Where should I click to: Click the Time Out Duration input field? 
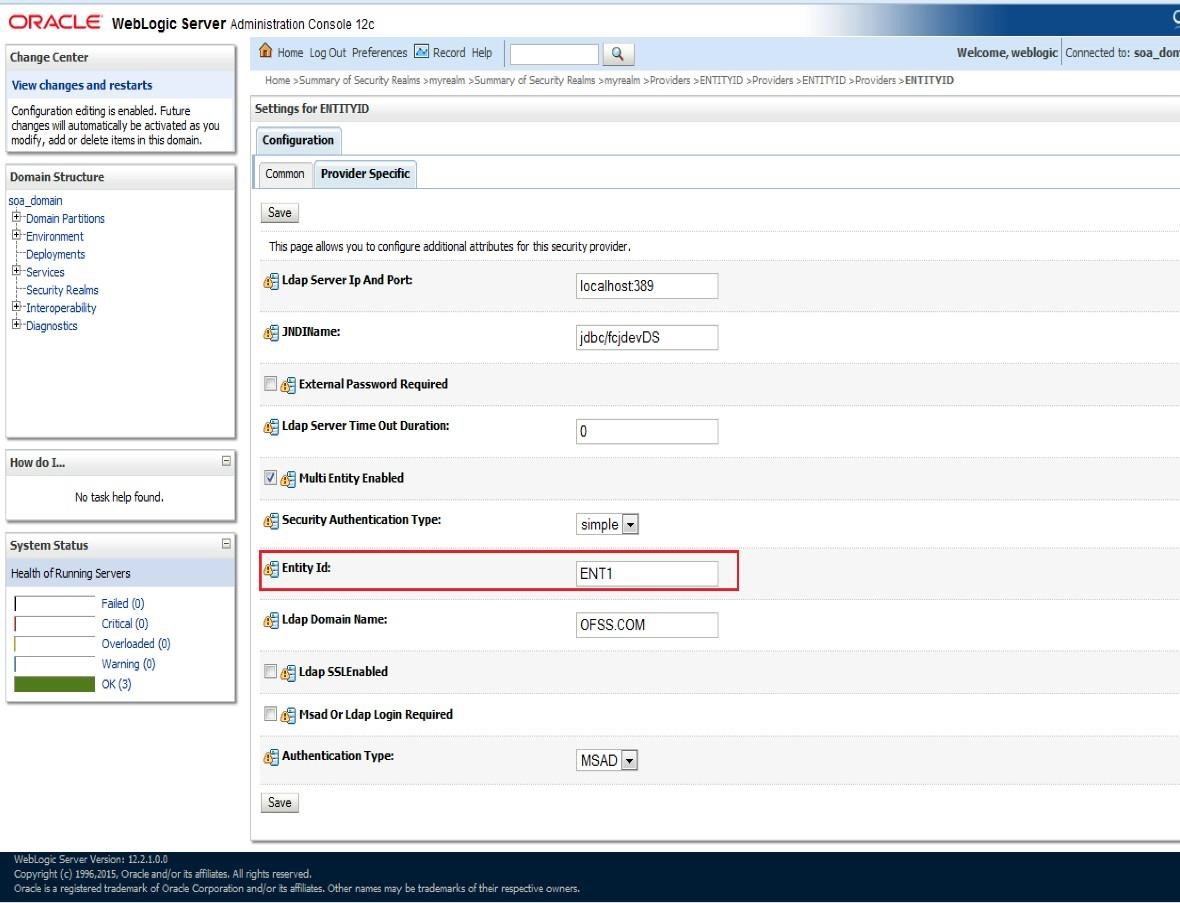(647, 431)
